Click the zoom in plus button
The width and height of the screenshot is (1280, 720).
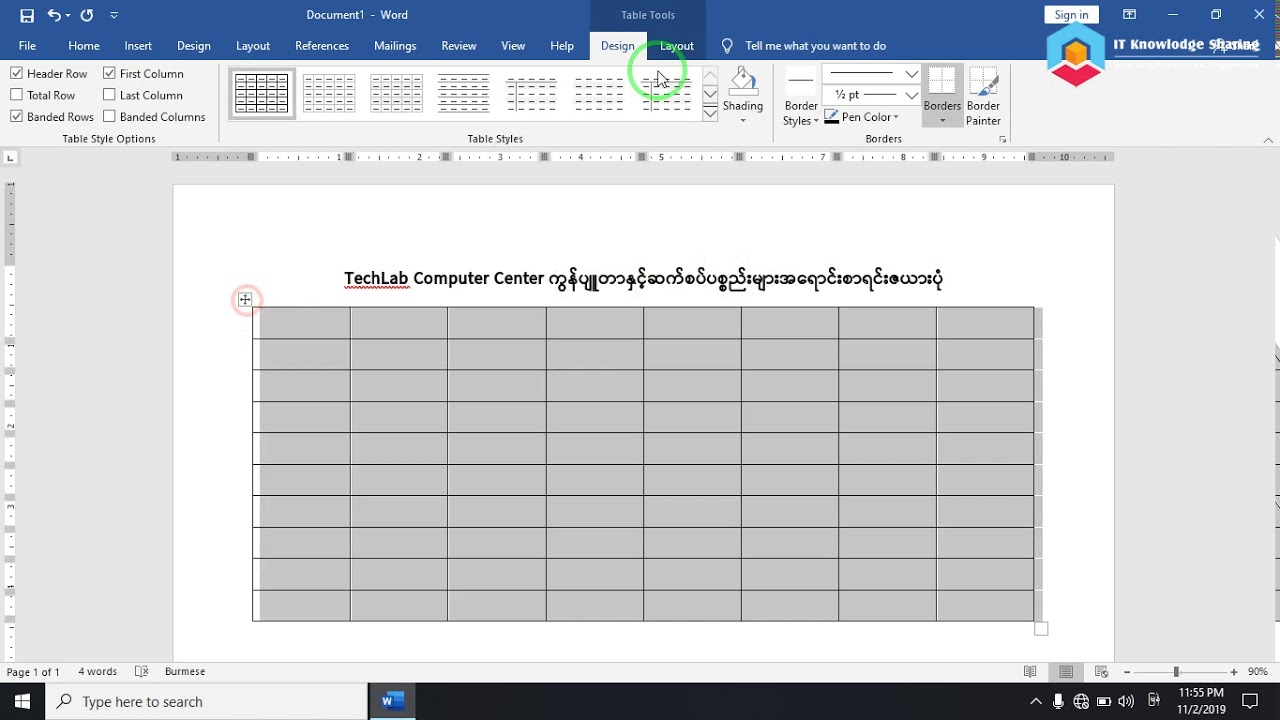tap(1234, 672)
